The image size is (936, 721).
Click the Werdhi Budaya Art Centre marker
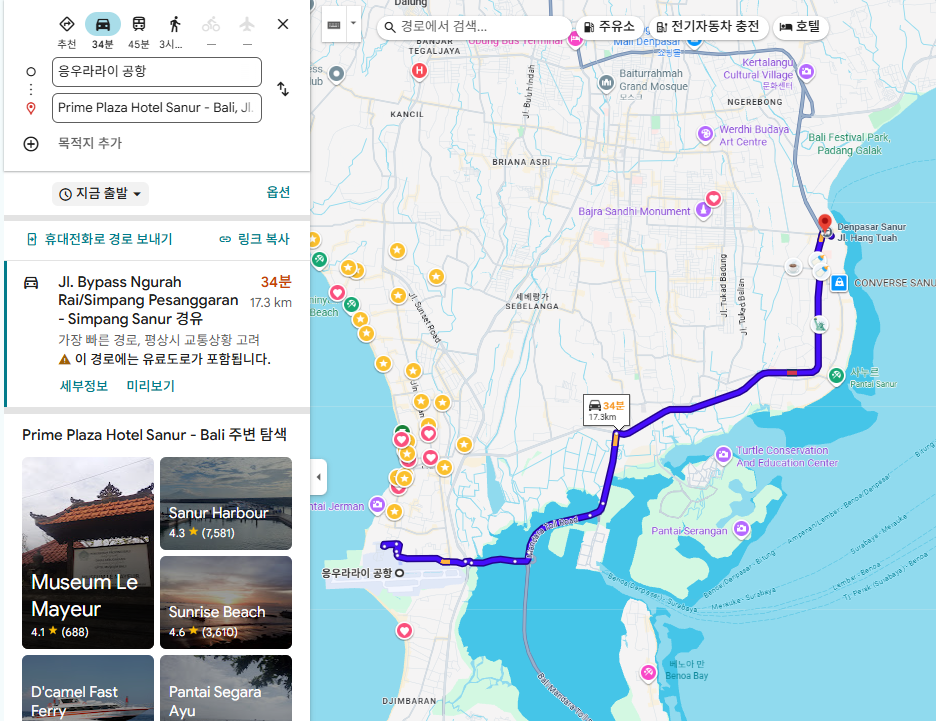click(x=705, y=134)
